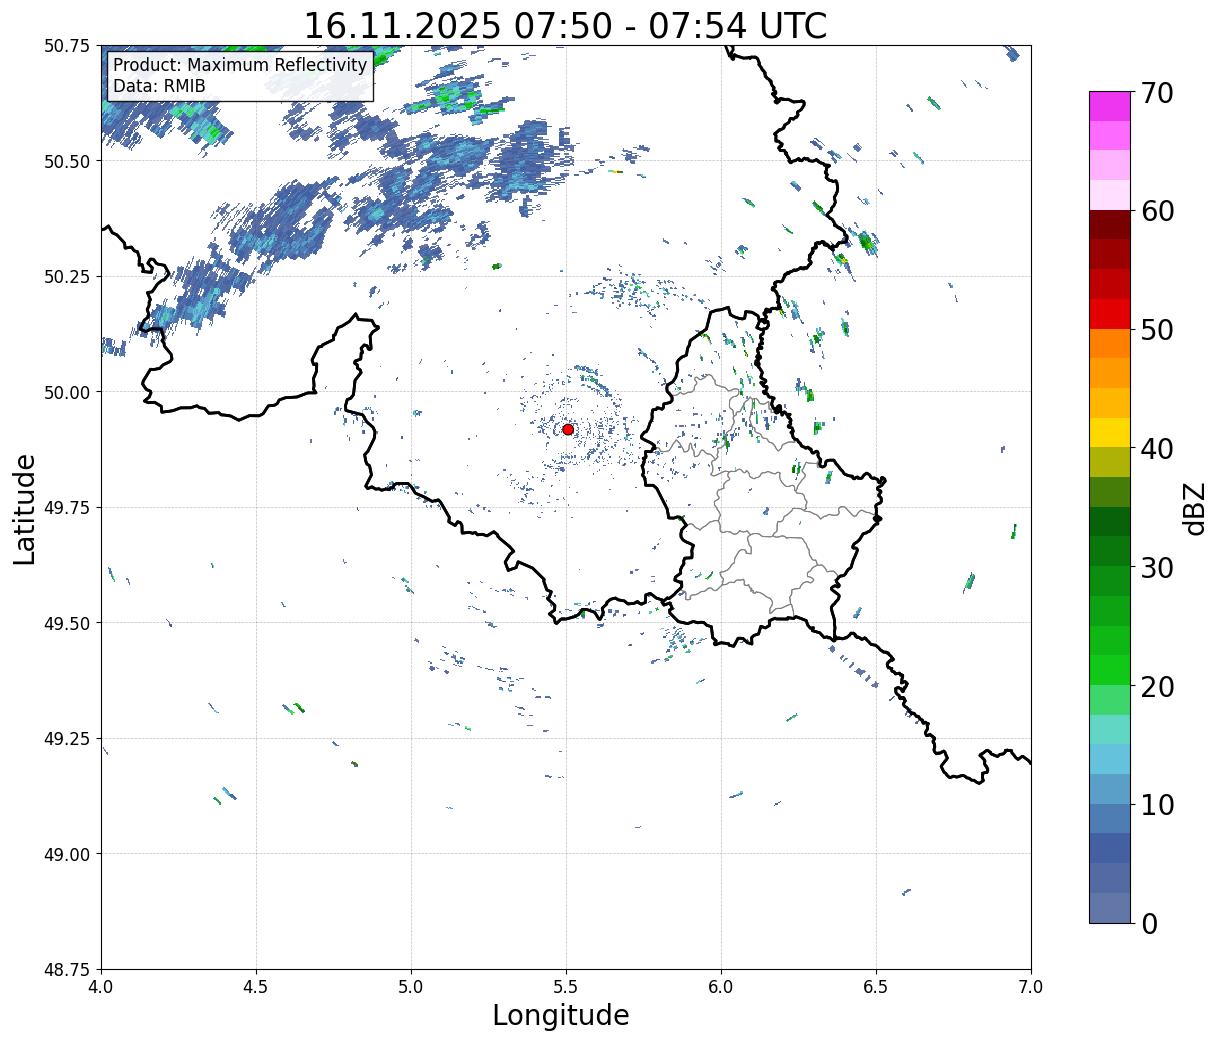Viewport: 1219px width, 1040px height.
Task: Click the dark maroon swatch just below 60 dBZ
Action: 1110,225
